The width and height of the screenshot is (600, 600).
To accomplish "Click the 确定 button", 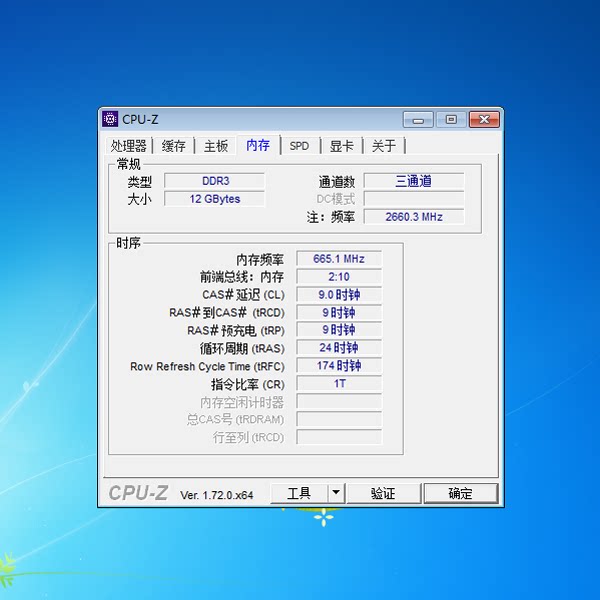I will click(461, 493).
